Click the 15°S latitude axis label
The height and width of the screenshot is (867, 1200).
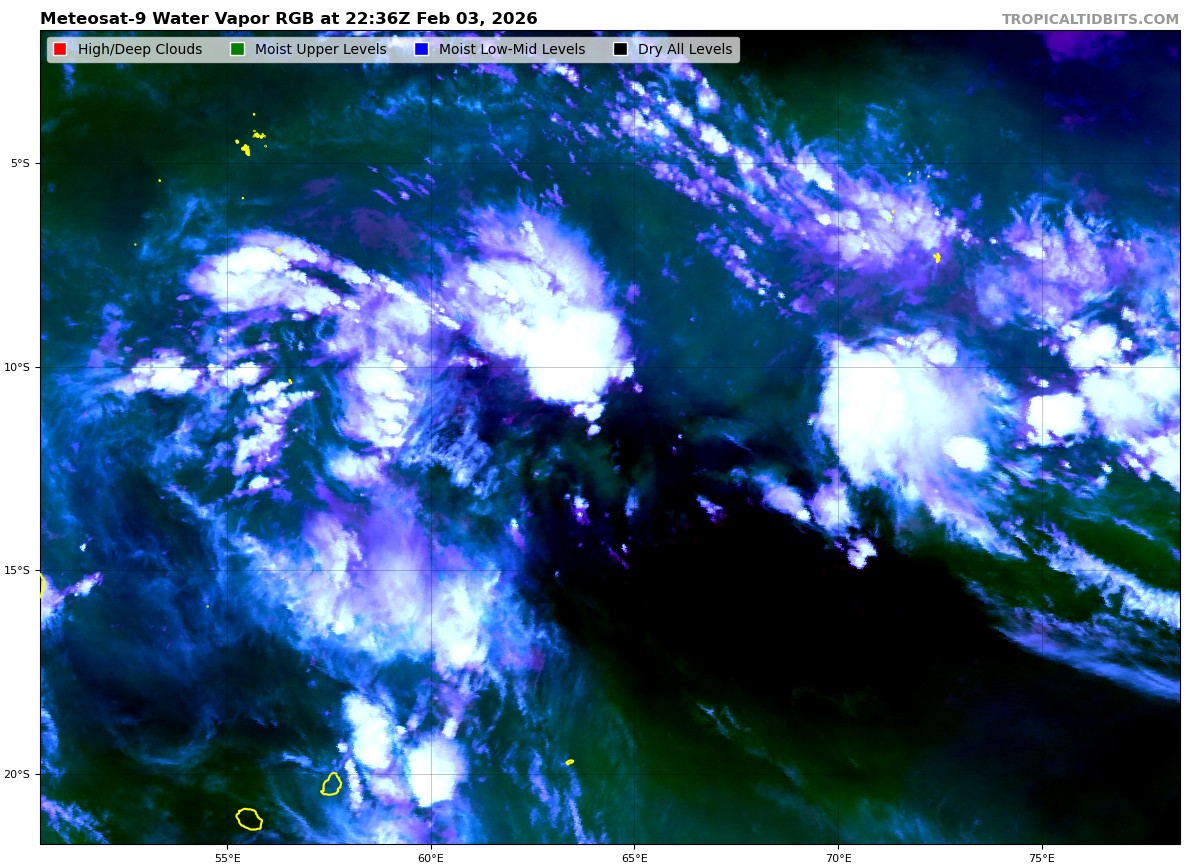click(x=18, y=570)
